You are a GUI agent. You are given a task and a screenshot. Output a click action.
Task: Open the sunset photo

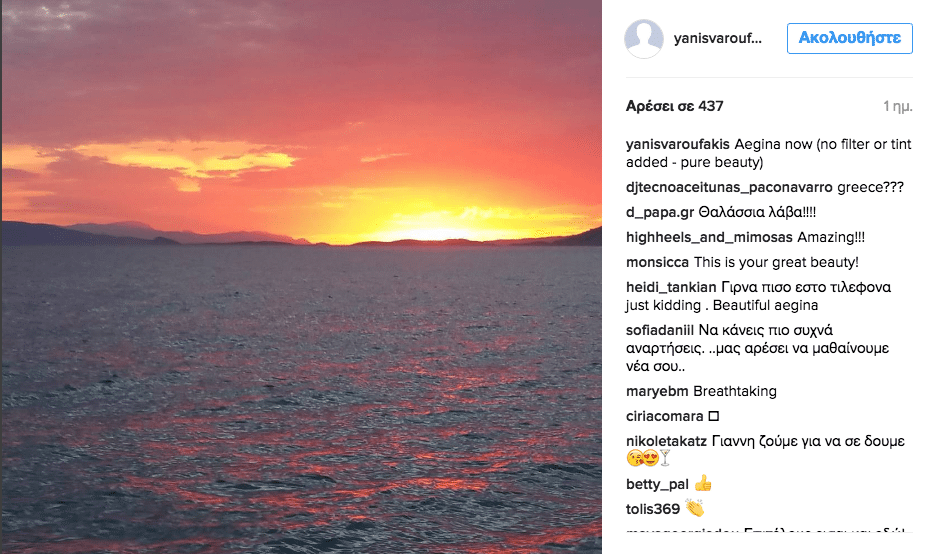point(301,277)
